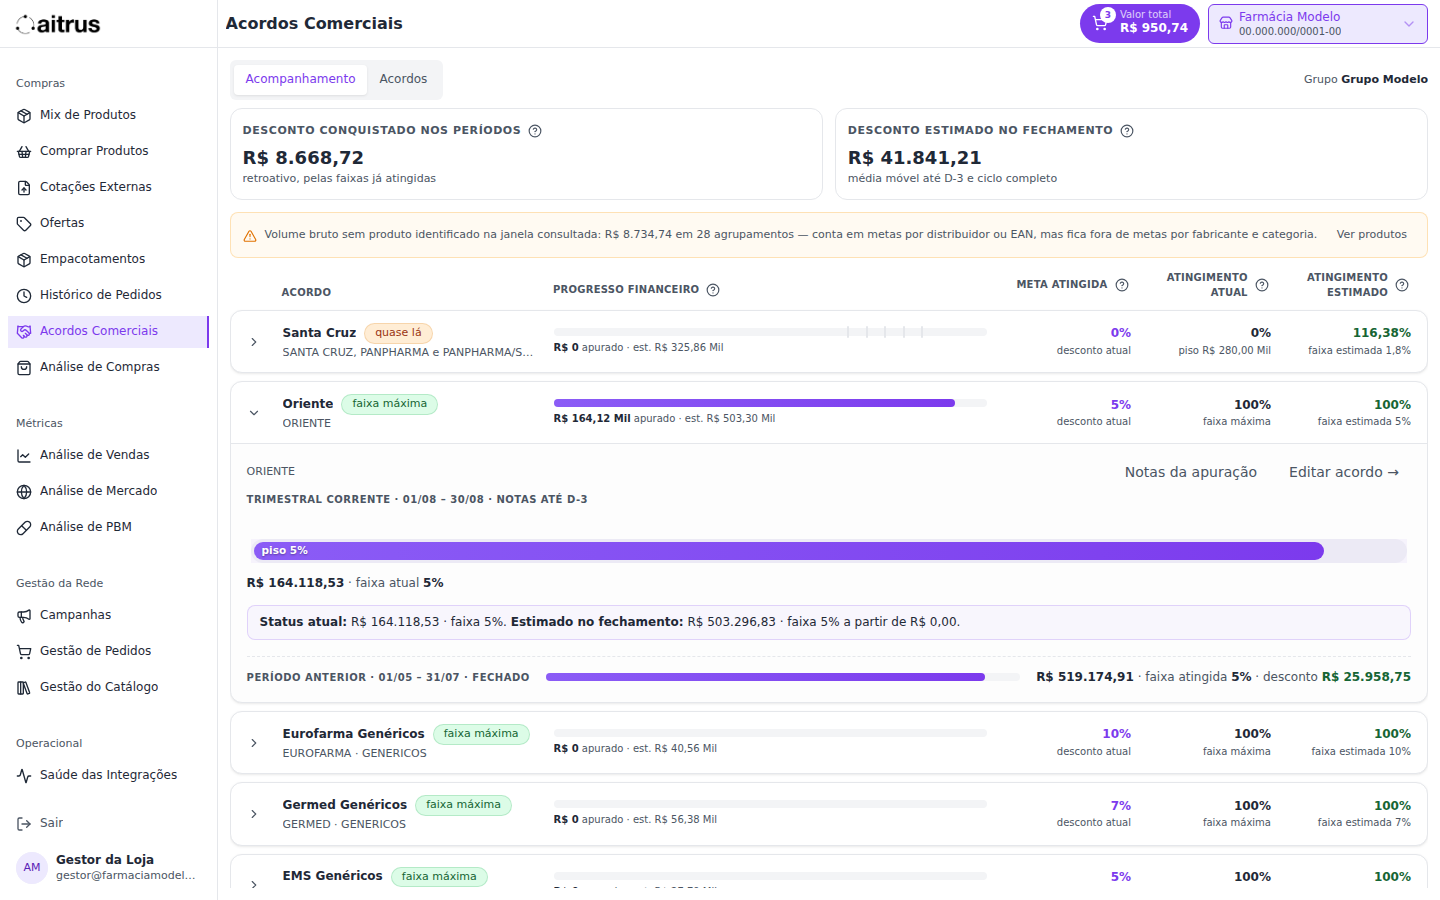
Task: Click Gestão de Pedidos cart icon
Action: pyautogui.click(x=24, y=652)
